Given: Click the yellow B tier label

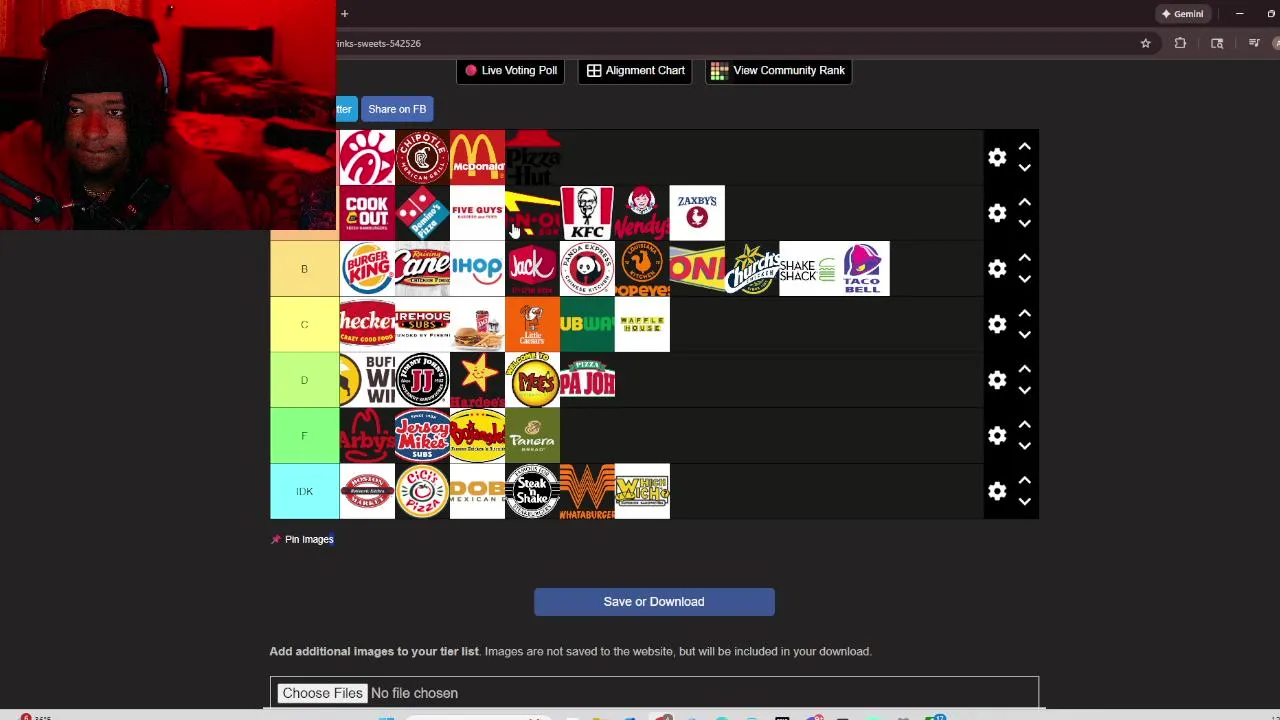Looking at the screenshot, I should tap(305, 268).
